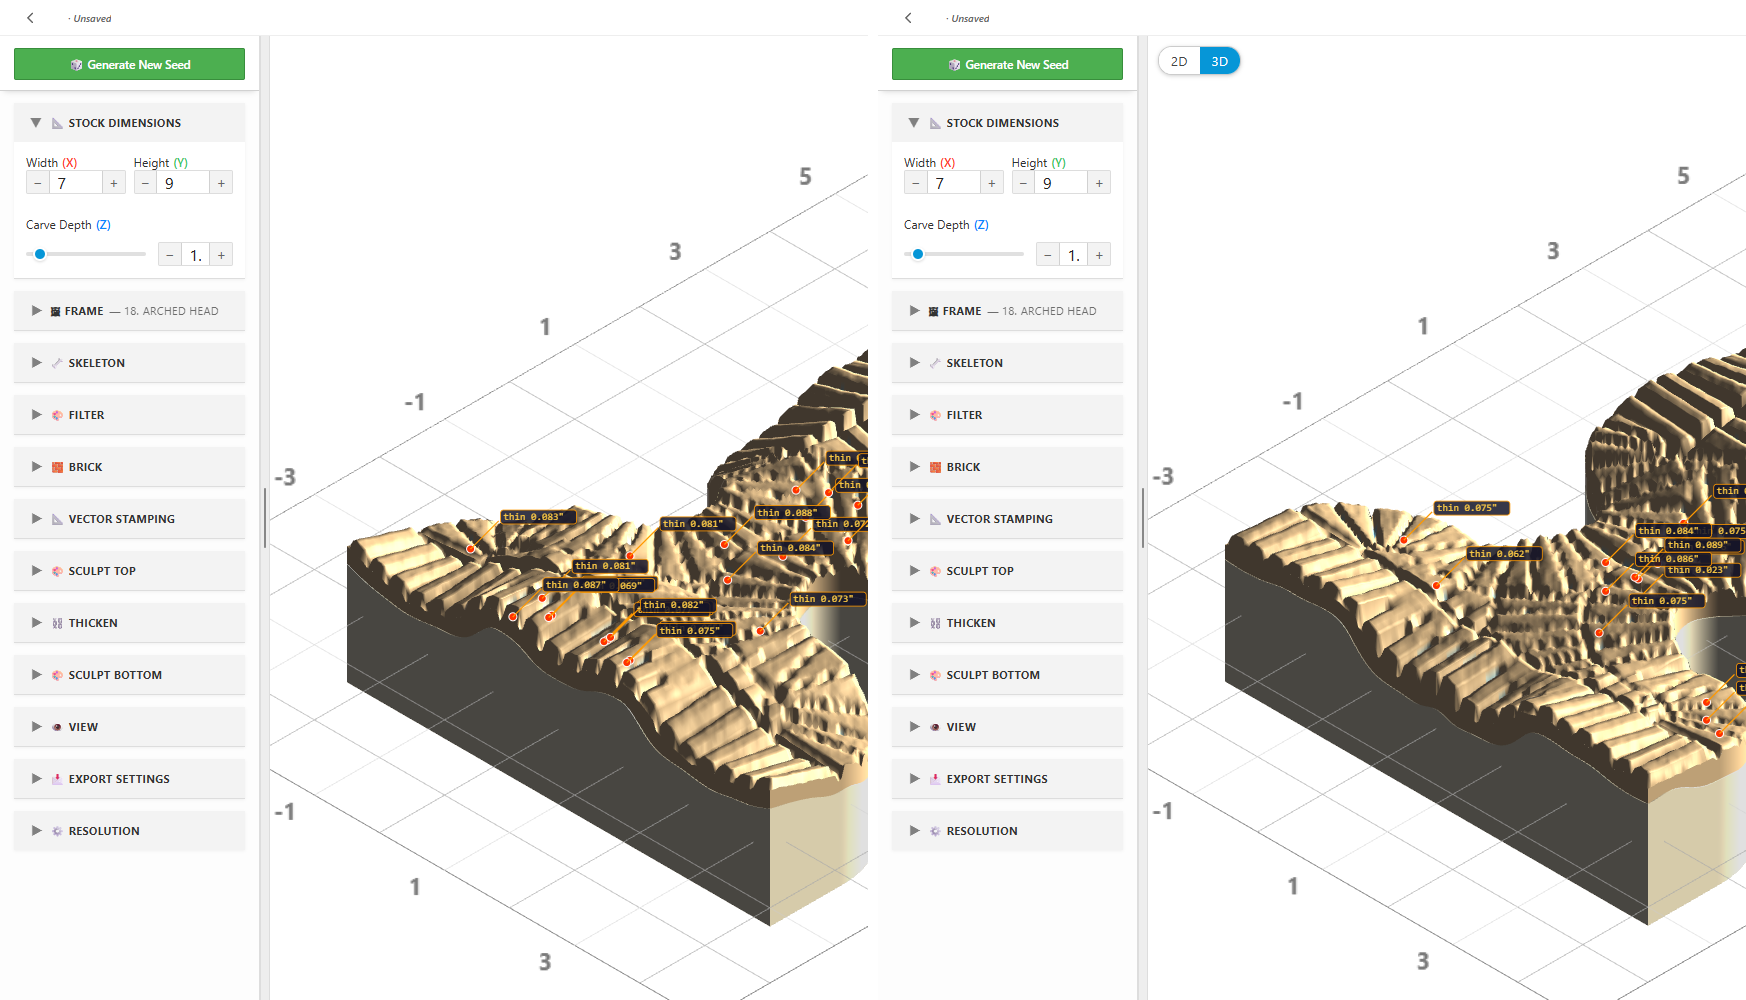This screenshot has width=1746, height=1000.
Task: Expand Sculpt Bottom in the left panel
Action: (x=36, y=675)
